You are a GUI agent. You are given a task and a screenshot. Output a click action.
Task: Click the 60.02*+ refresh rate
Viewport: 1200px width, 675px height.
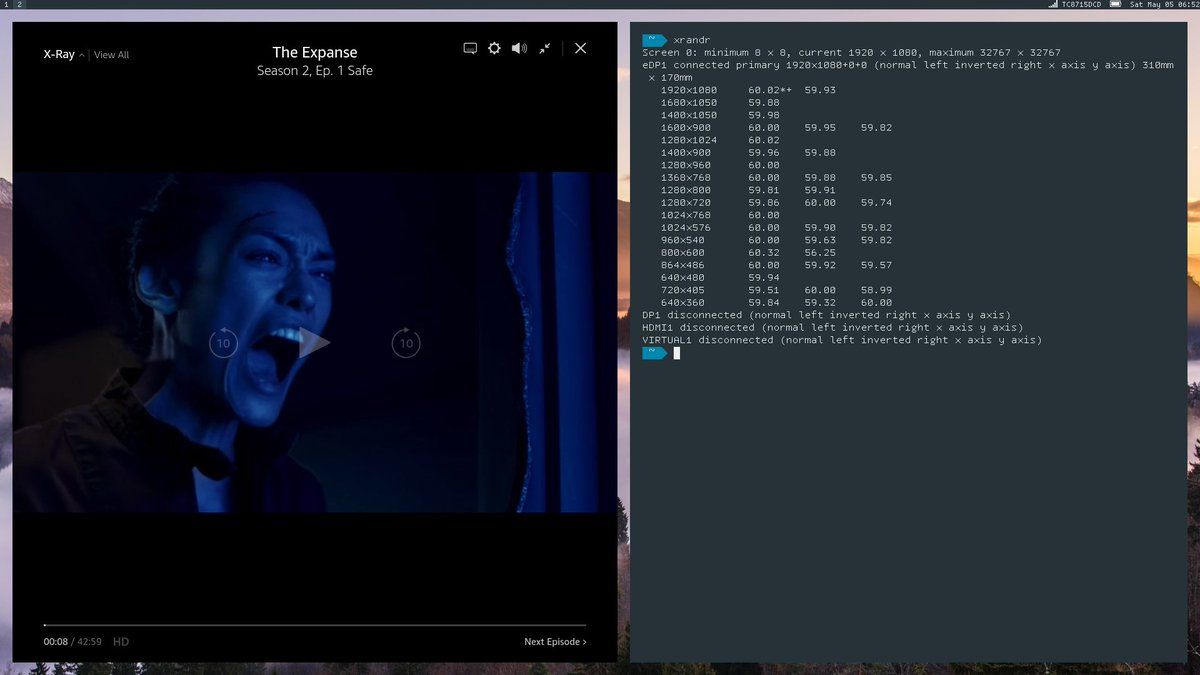click(x=770, y=90)
